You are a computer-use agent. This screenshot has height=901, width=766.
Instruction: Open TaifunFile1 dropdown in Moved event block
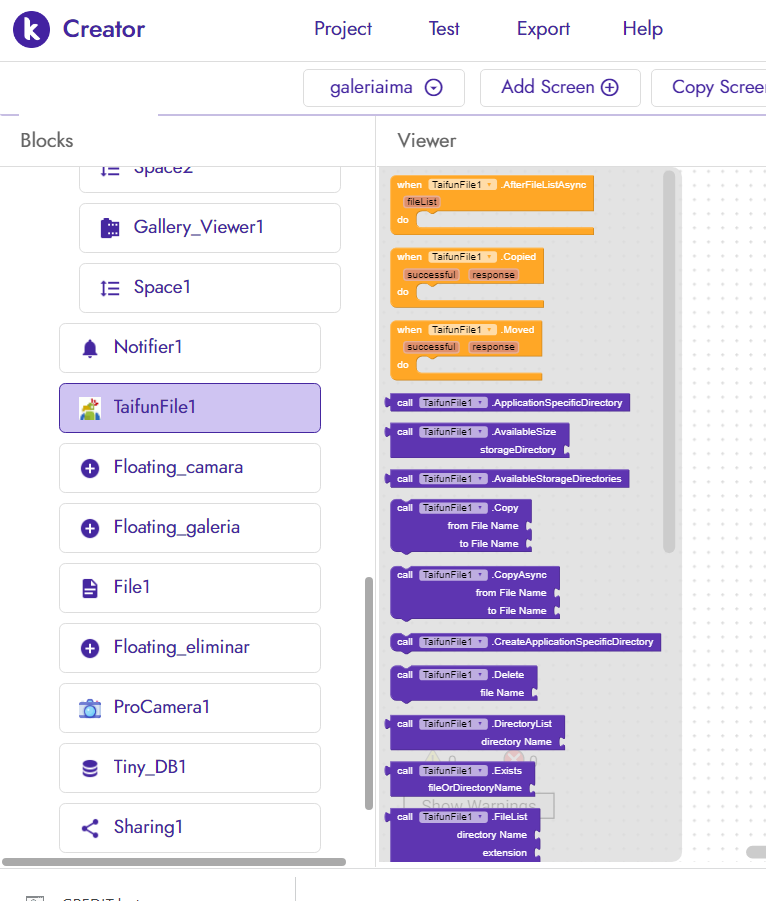tap(462, 330)
